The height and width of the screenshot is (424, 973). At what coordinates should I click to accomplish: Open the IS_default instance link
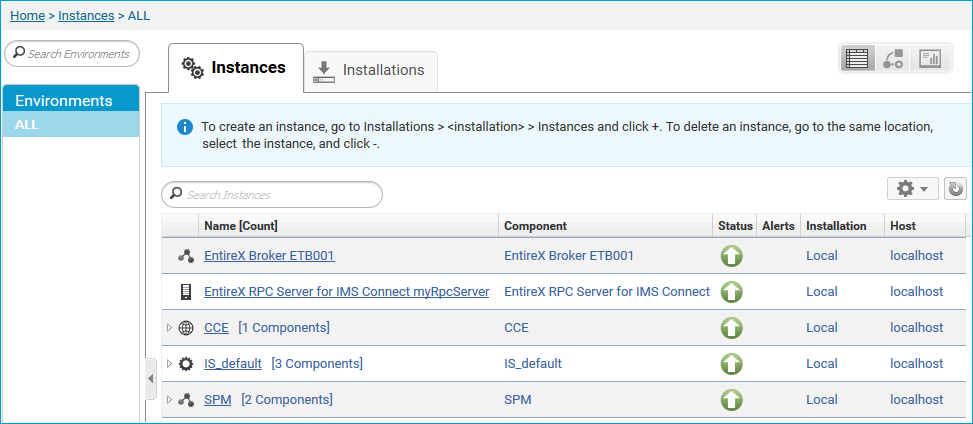tap(233, 364)
